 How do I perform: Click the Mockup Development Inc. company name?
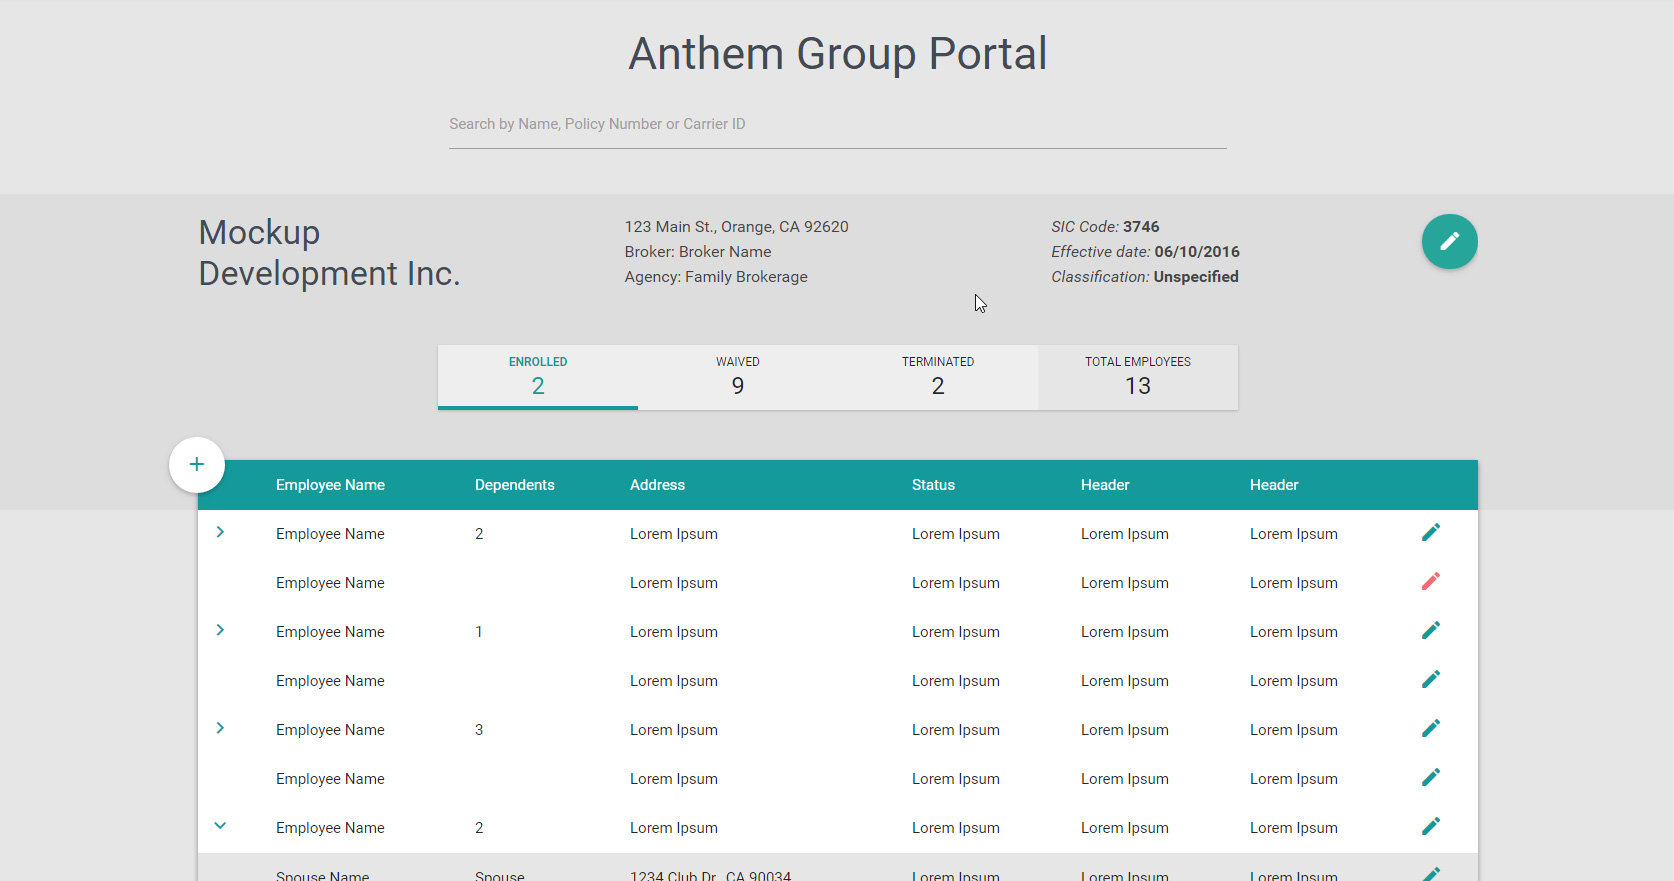click(x=329, y=253)
